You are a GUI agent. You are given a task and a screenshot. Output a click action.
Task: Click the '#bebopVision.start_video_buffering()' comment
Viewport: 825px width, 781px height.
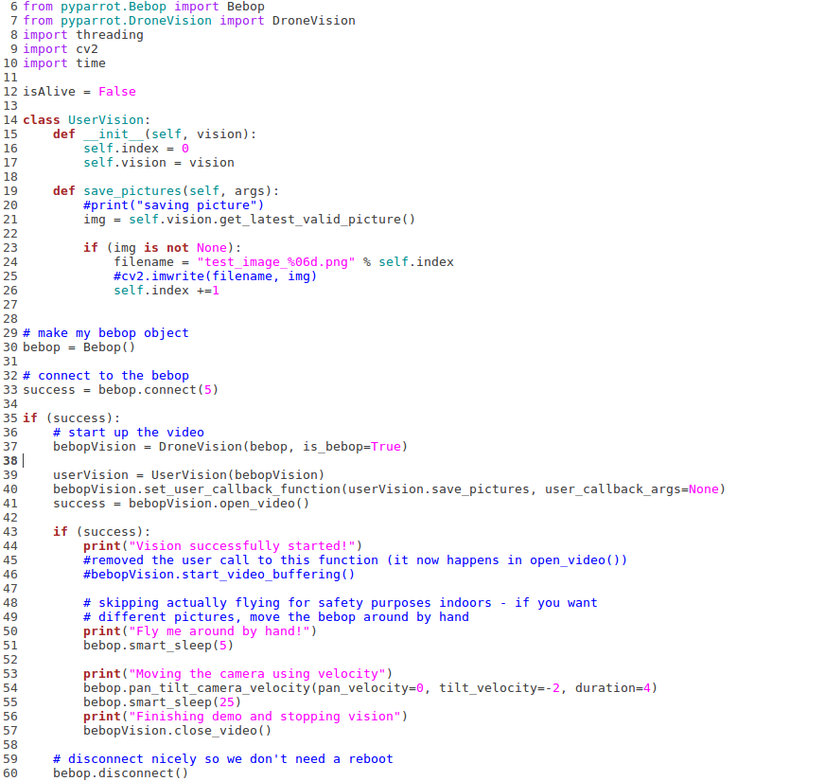pyautogui.click(x=219, y=574)
